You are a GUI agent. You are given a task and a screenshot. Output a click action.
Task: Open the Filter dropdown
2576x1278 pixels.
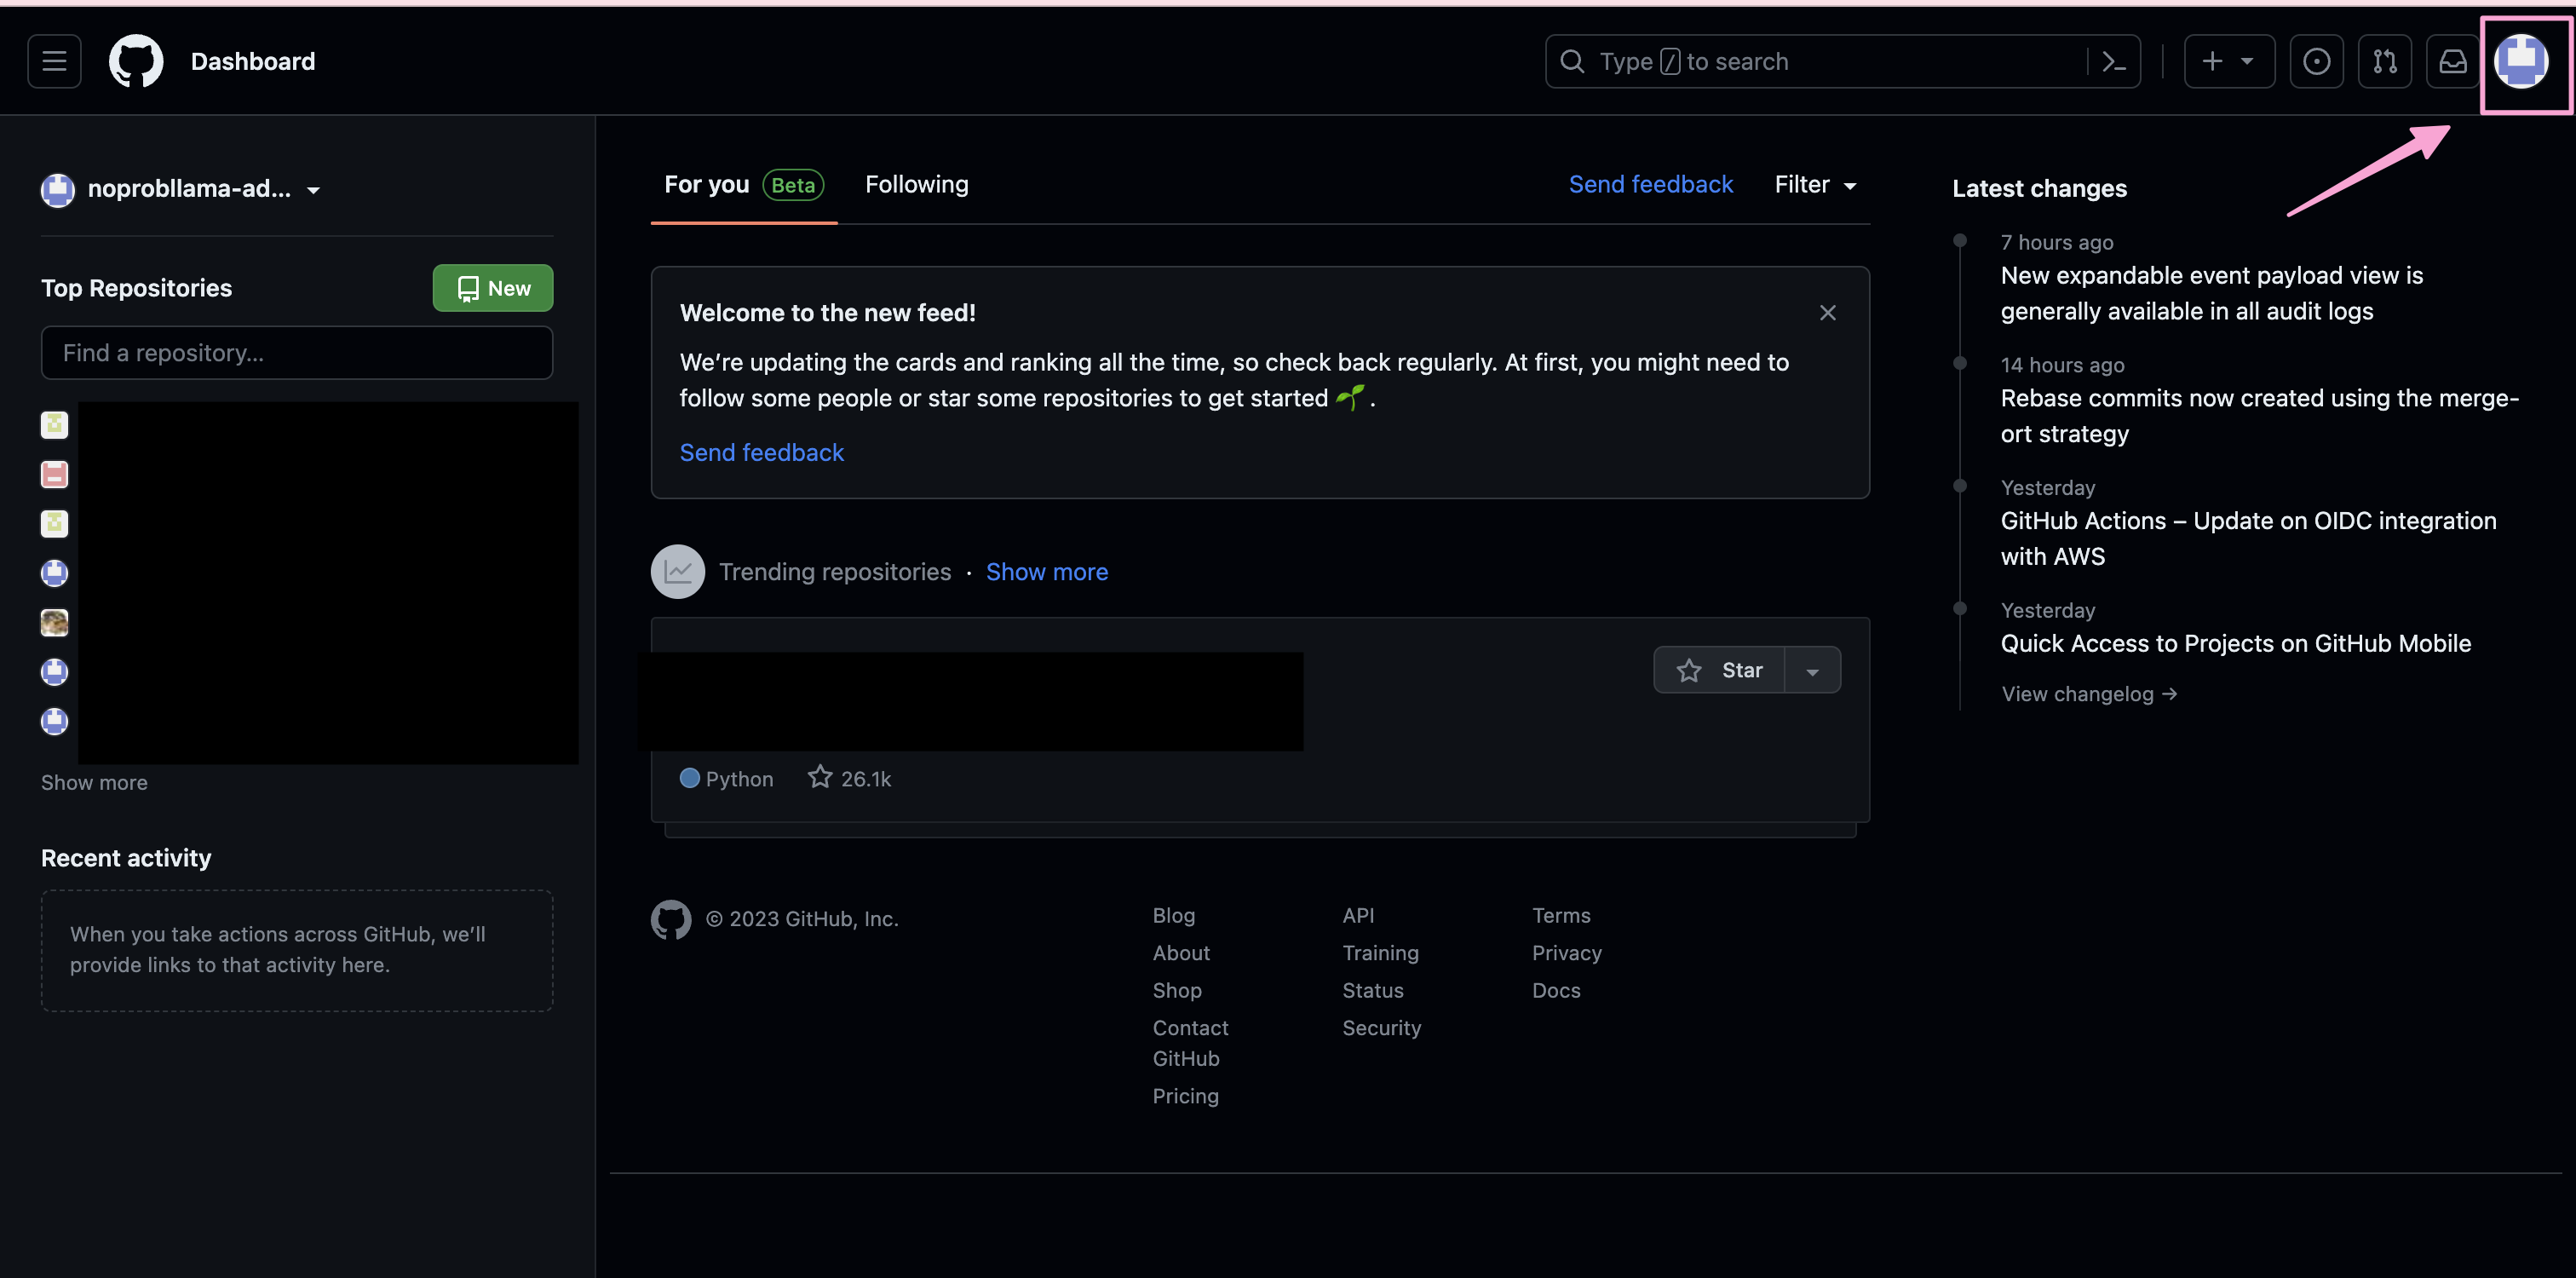(1815, 185)
